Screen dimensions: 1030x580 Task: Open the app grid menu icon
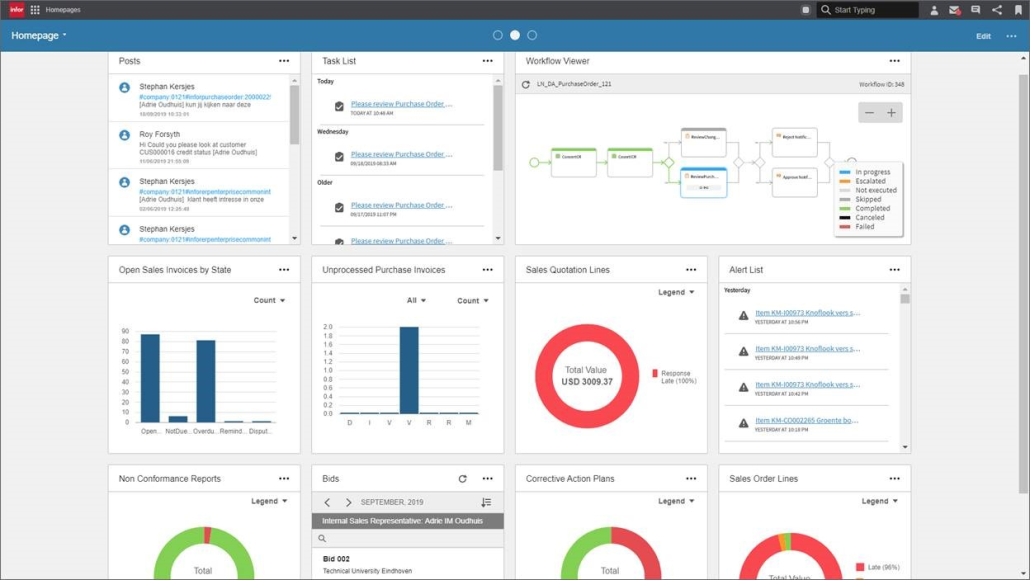coord(35,10)
